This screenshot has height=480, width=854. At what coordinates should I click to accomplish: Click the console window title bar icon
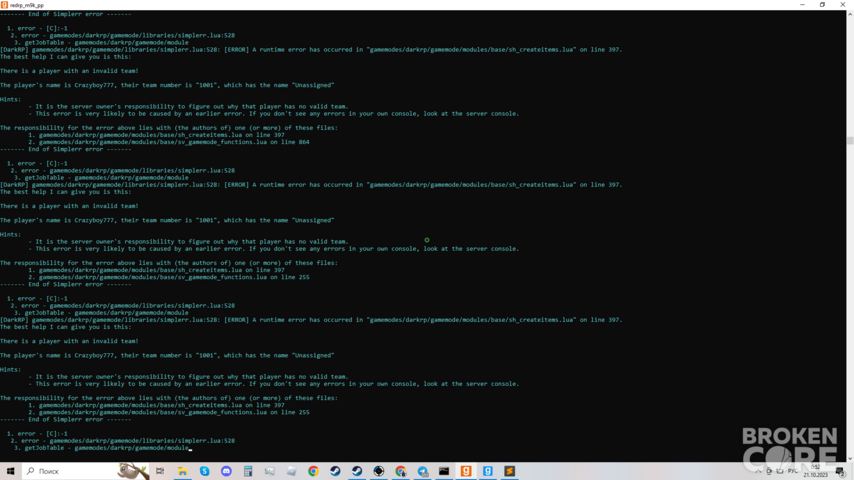click(x=4, y=4)
